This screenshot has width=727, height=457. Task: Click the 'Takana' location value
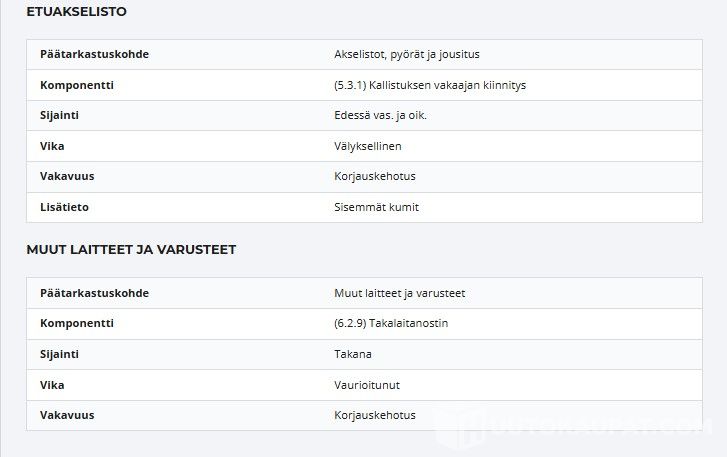[x=352, y=354]
